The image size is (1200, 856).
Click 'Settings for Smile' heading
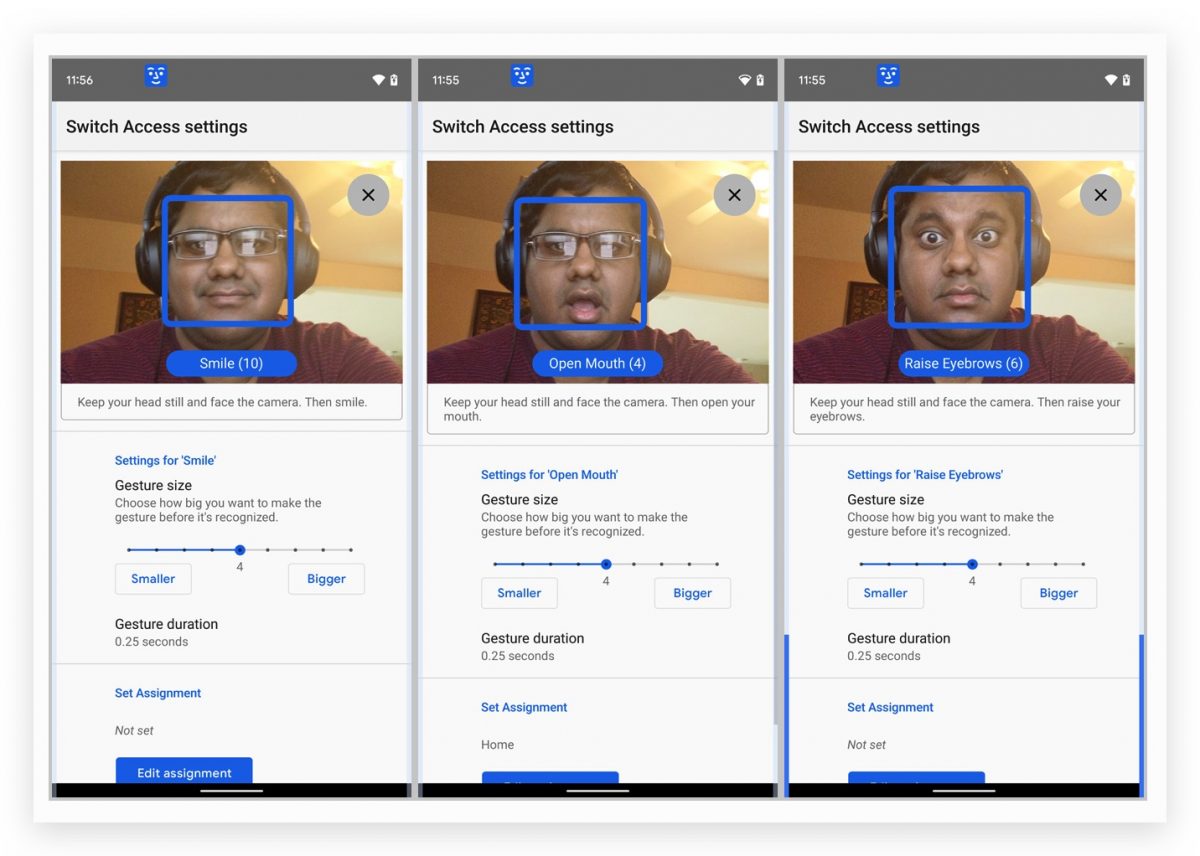coord(165,461)
